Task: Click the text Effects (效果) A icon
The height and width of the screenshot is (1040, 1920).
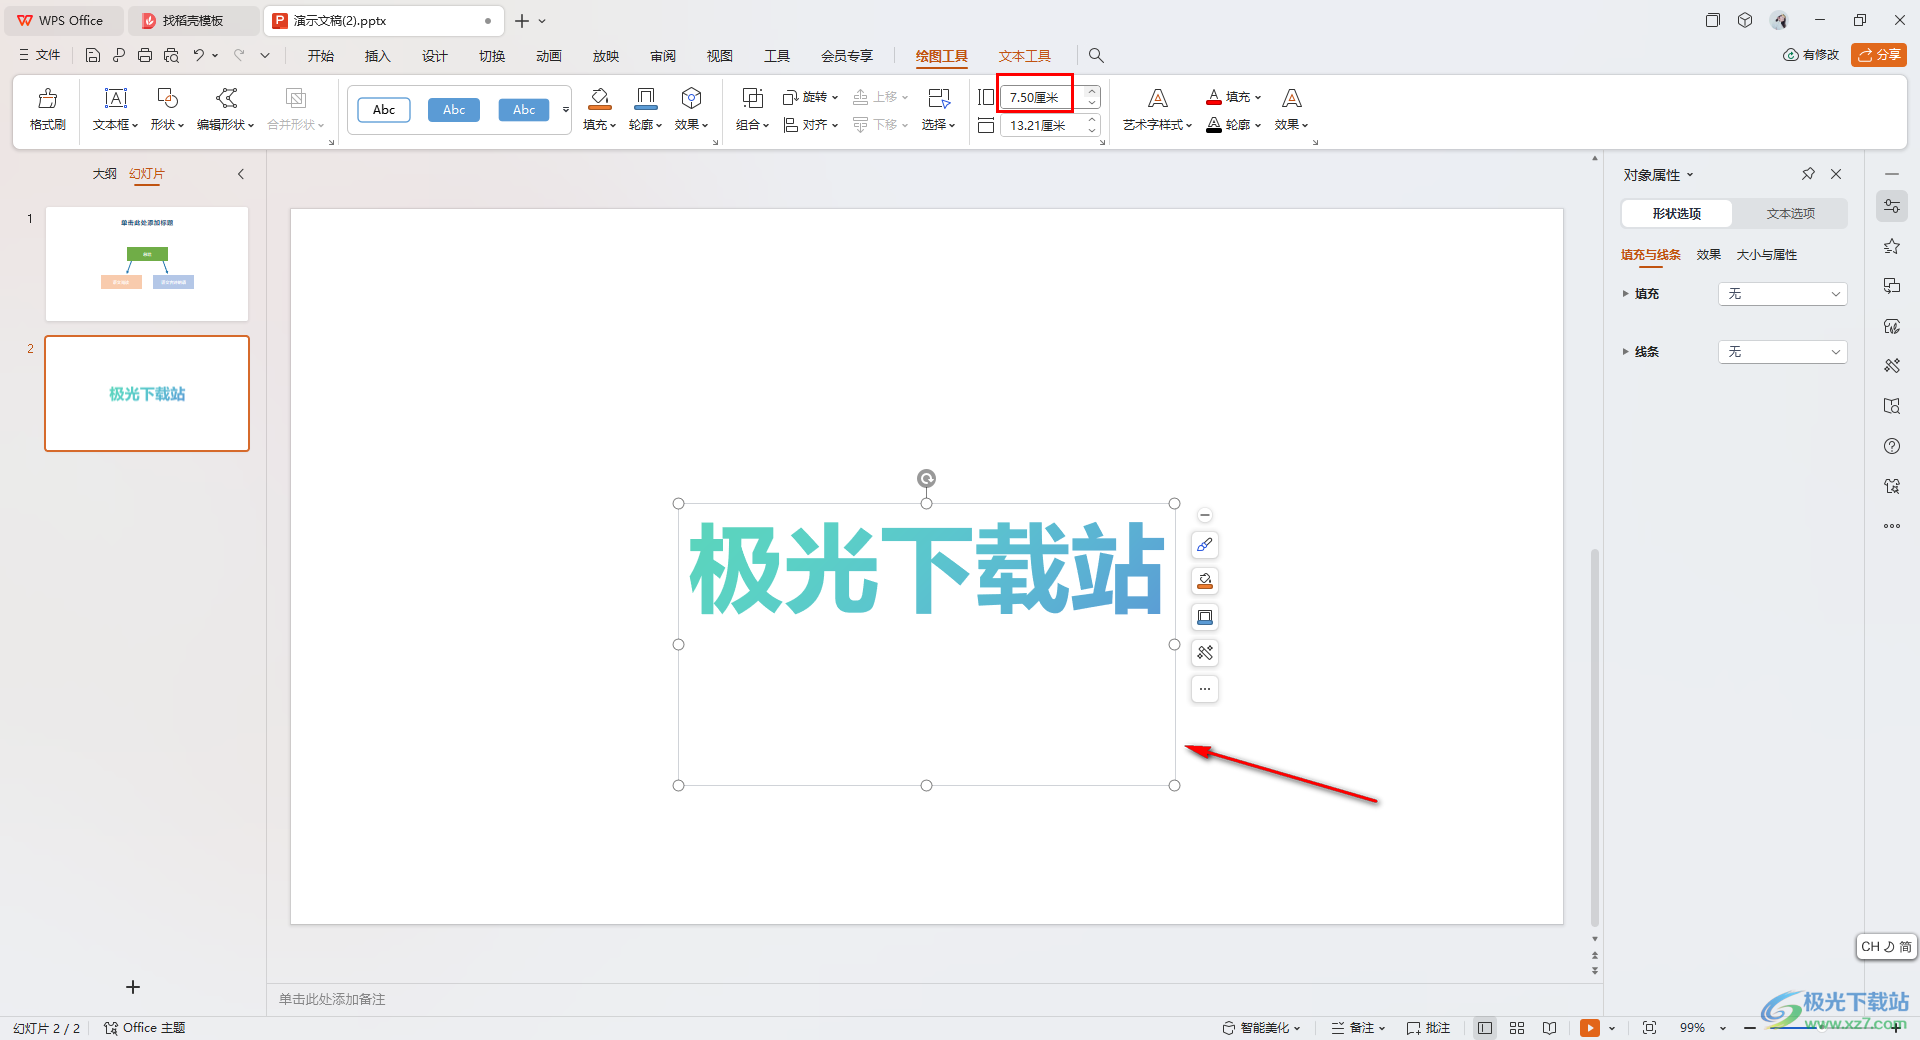Action: click(x=1292, y=98)
